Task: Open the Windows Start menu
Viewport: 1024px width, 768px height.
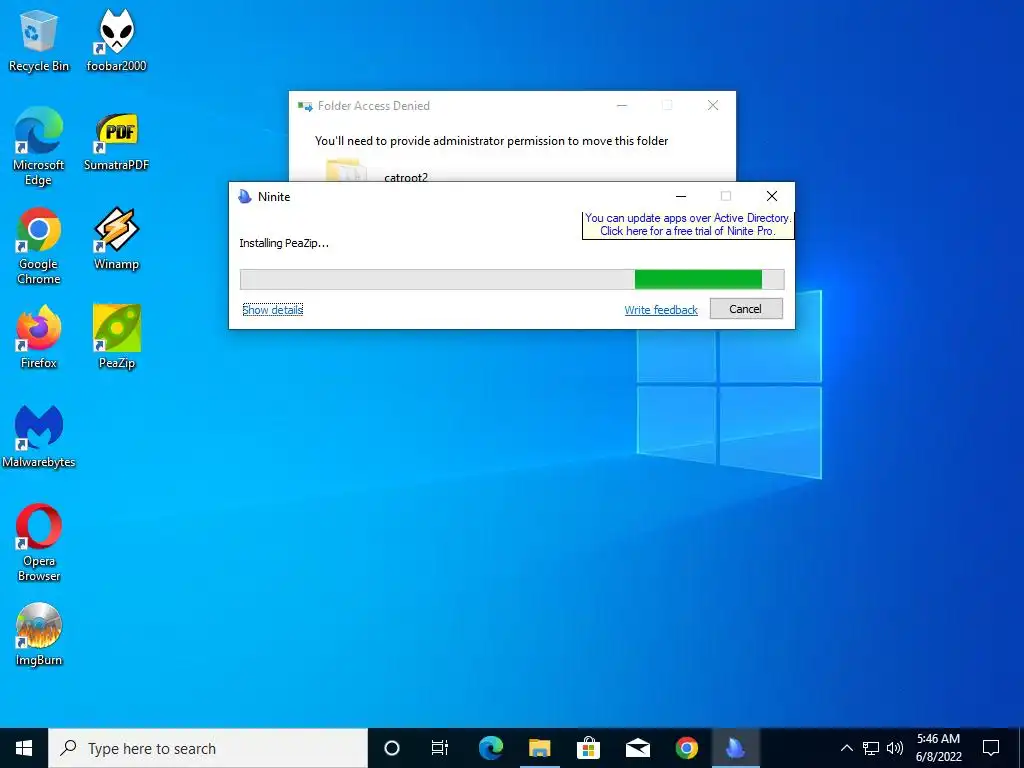Action: click(x=24, y=748)
